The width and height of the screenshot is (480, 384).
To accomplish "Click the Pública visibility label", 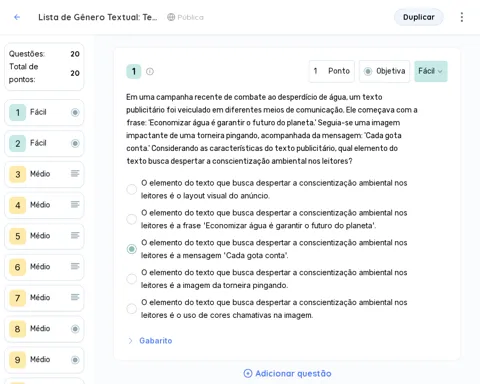I will [190, 17].
